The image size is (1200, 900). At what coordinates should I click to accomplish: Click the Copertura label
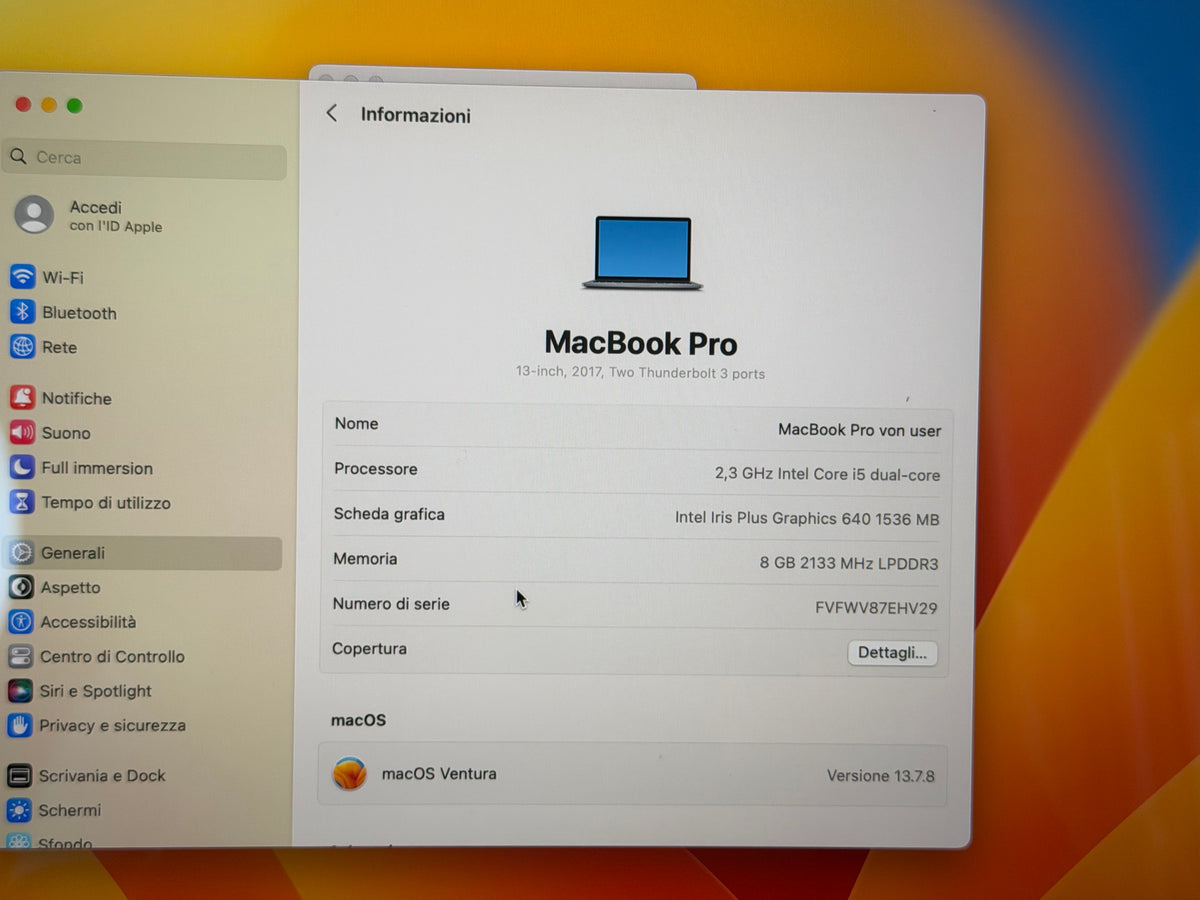369,649
